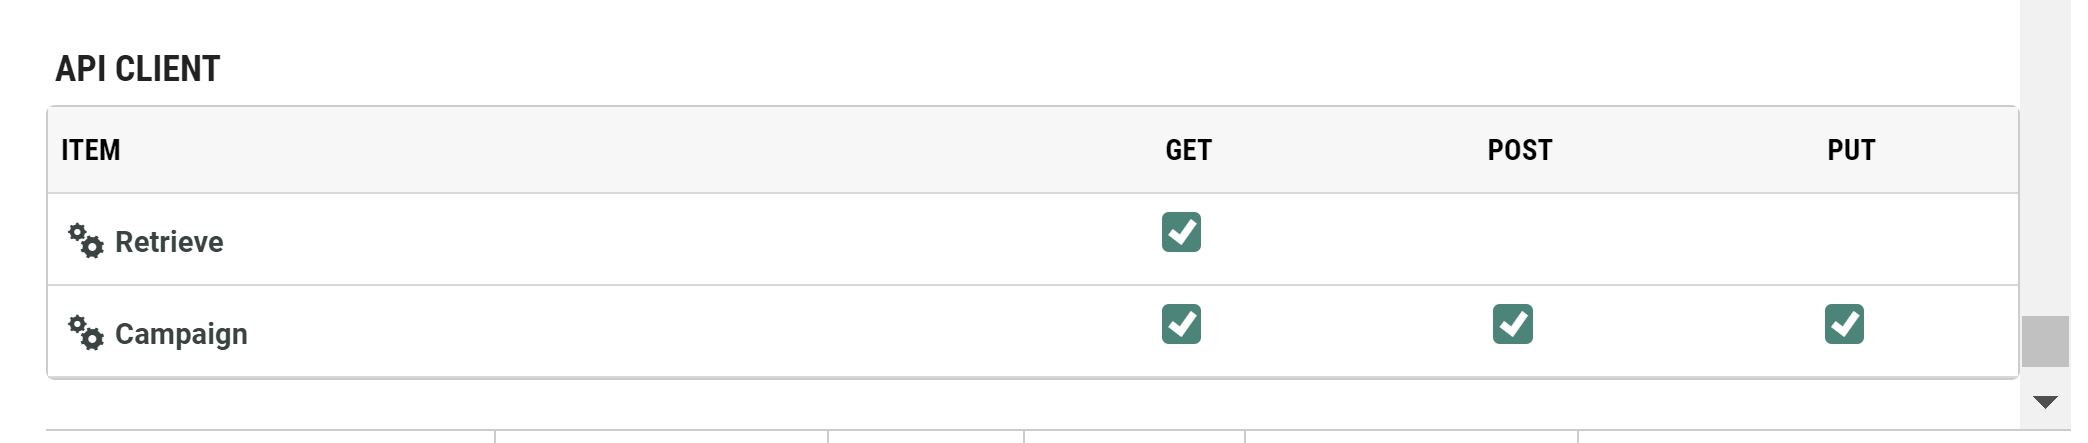Disable the POST permission for Campaign
2088x443 pixels.
(1512, 324)
